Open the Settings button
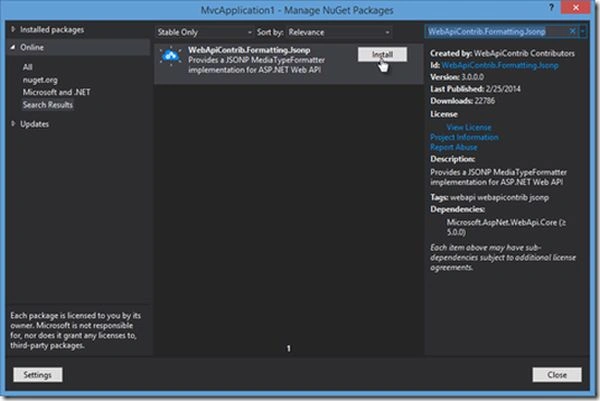600x401 pixels. tap(38, 375)
